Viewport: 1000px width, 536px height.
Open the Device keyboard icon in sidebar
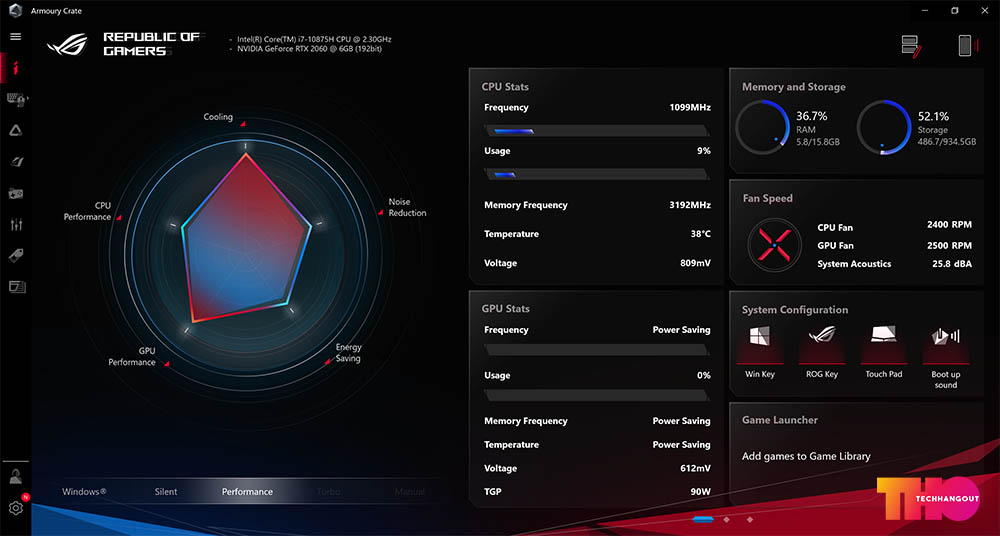tap(17, 99)
